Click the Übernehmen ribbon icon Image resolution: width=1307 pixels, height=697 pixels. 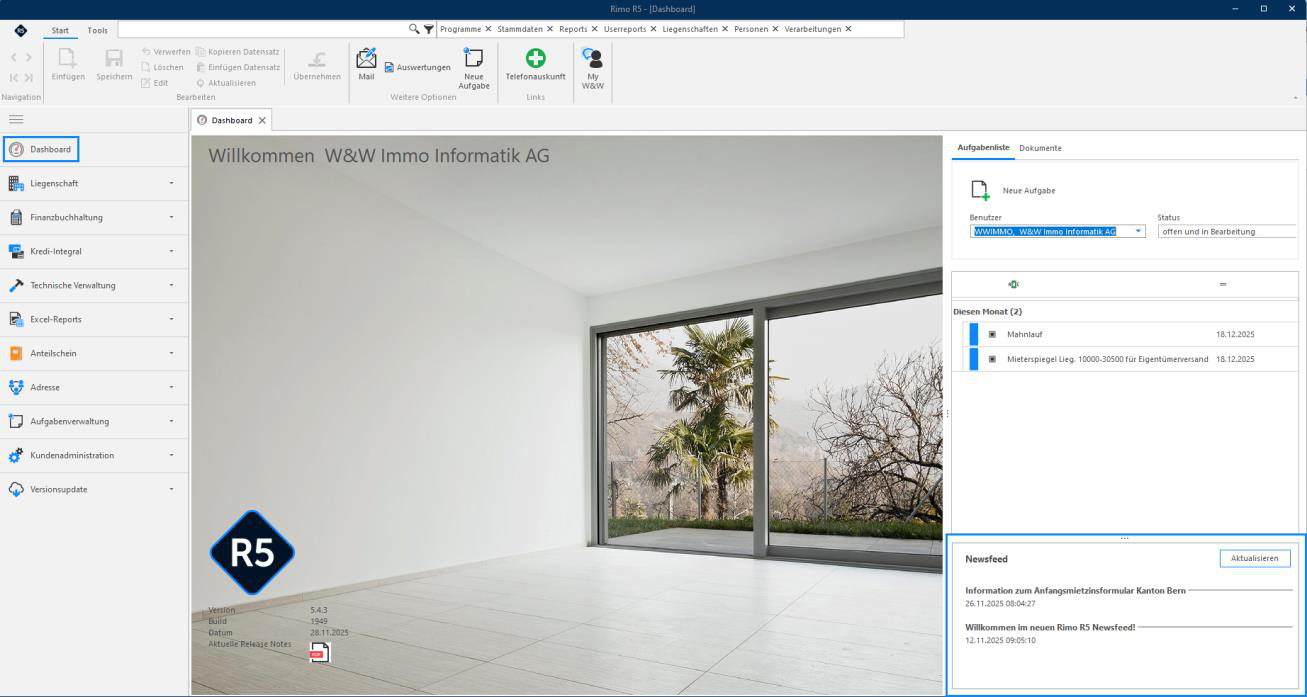tap(316, 58)
